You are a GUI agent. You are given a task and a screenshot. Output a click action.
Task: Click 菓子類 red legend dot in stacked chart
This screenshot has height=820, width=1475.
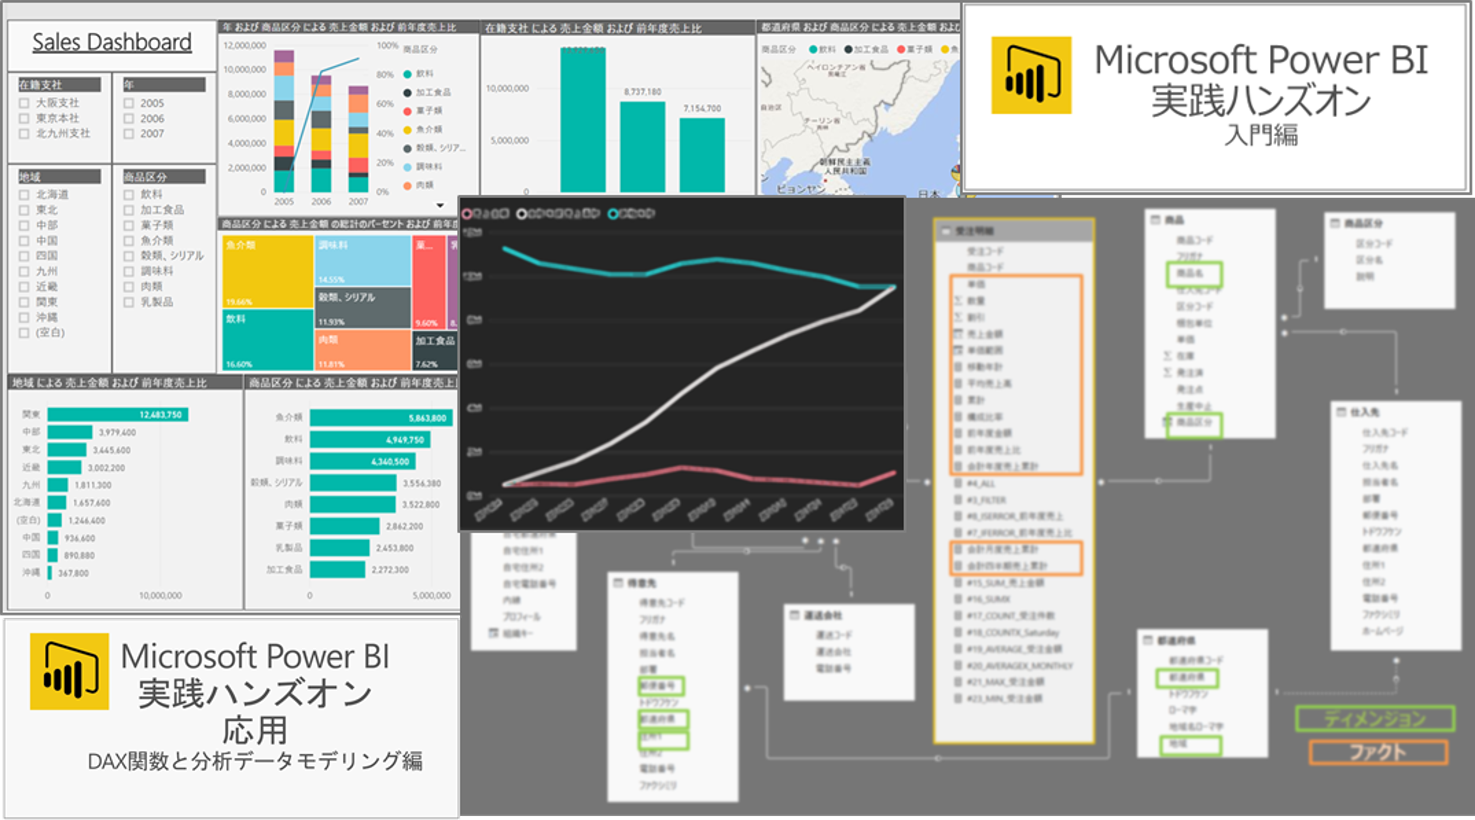pos(407,111)
